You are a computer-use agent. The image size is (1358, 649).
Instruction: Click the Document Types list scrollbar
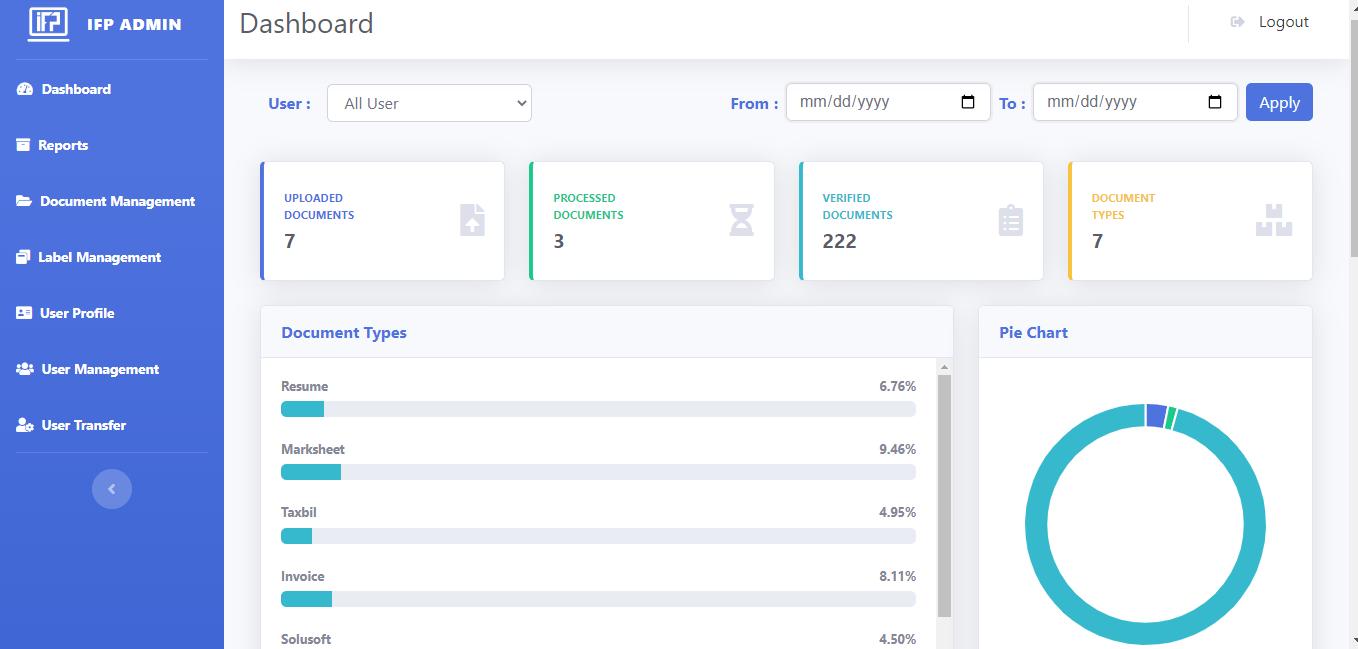click(x=944, y=497)
